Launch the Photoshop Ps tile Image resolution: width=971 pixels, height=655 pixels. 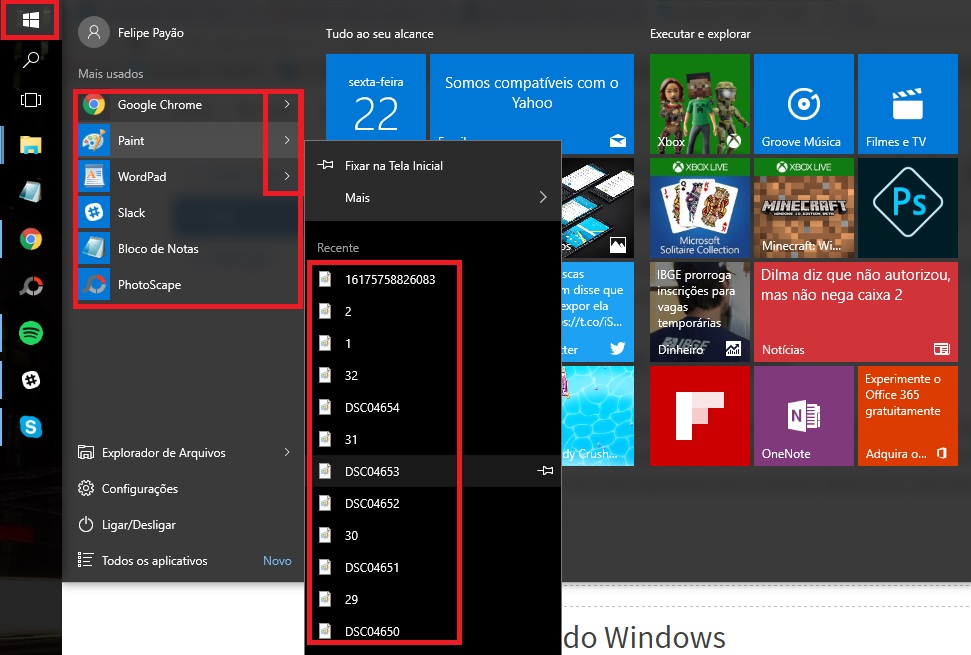[x=908, y=207]
